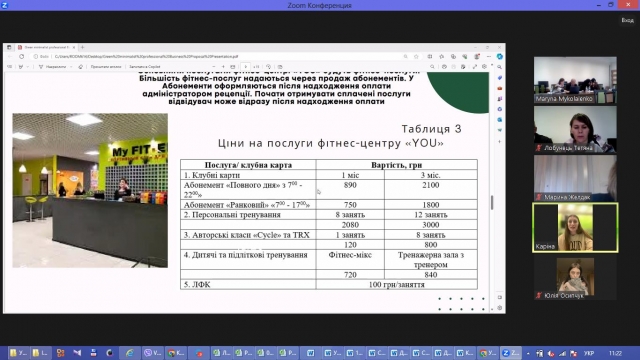Select Юлія Осипчук video thumbnail

click(x=575, y=277)
